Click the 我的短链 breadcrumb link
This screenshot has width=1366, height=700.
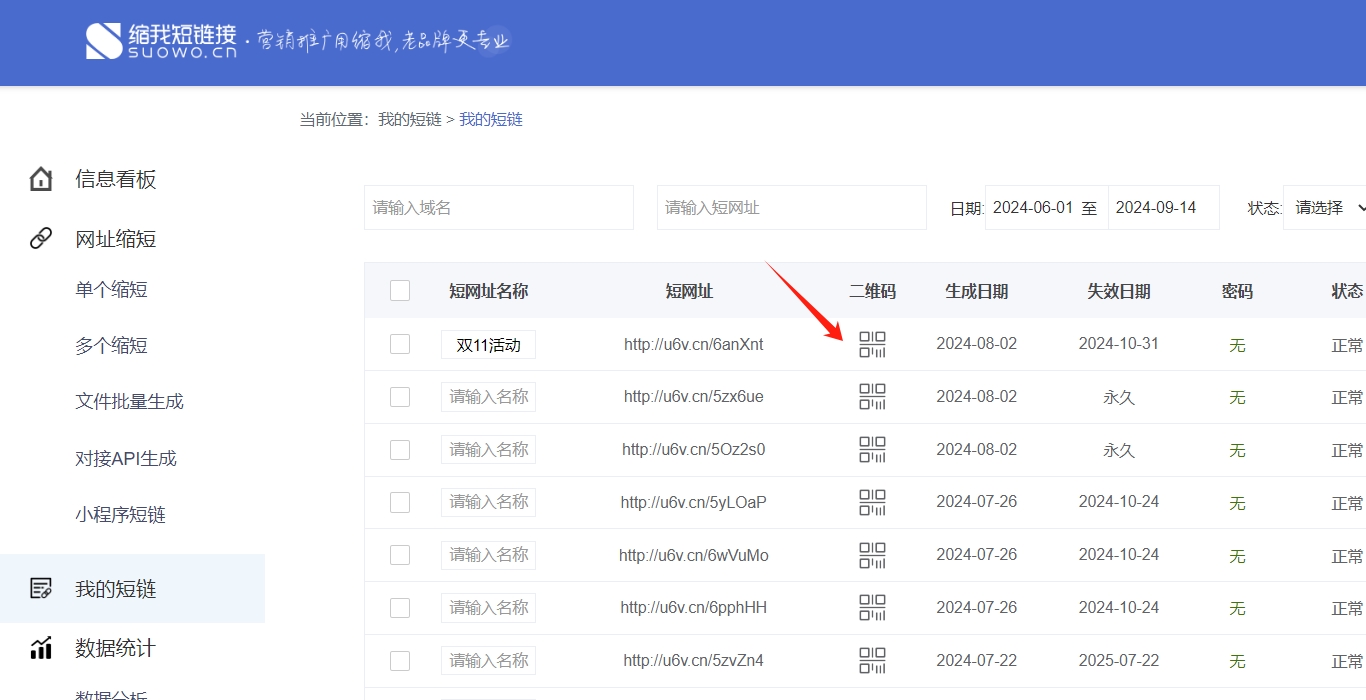(x=490, y=120)
